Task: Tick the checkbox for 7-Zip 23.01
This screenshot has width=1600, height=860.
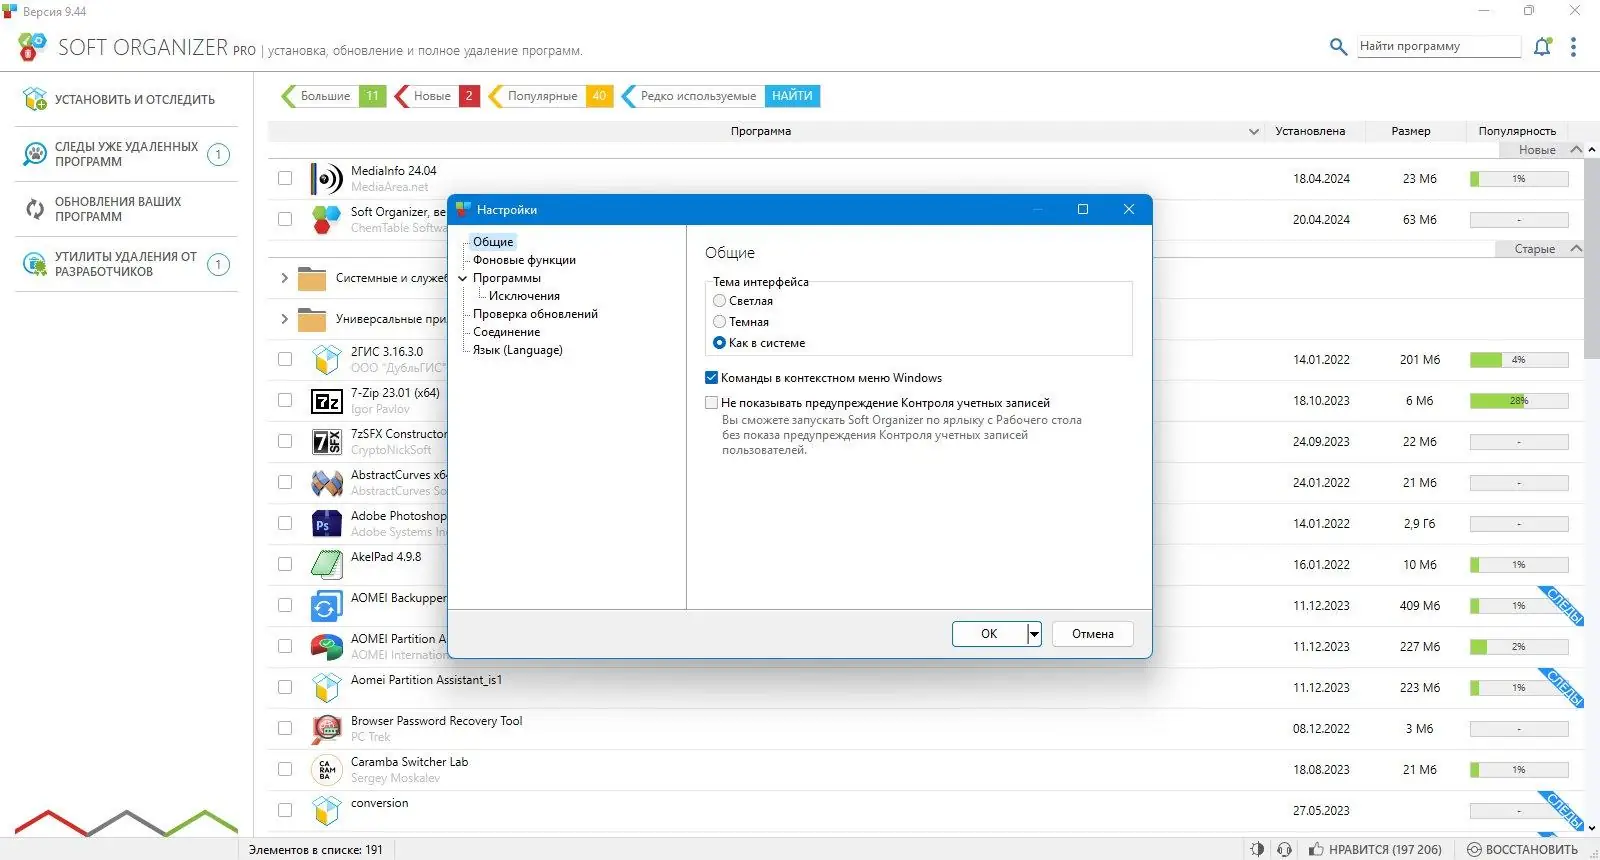Action: pyautogui.click(x=285, y=400)
